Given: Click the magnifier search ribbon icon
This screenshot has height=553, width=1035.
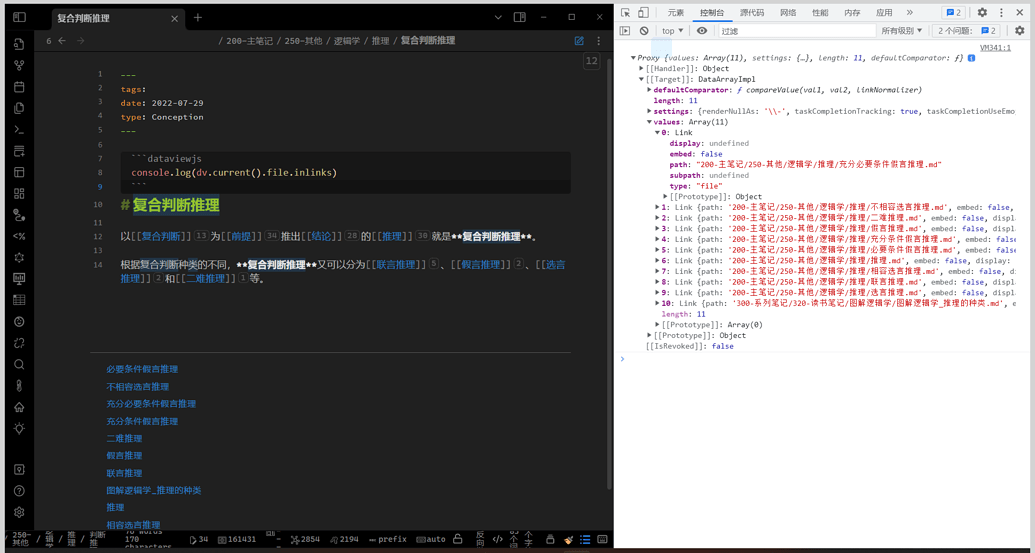Looking at the screenshot, I should pyautogui.click(x=19, y=364).
